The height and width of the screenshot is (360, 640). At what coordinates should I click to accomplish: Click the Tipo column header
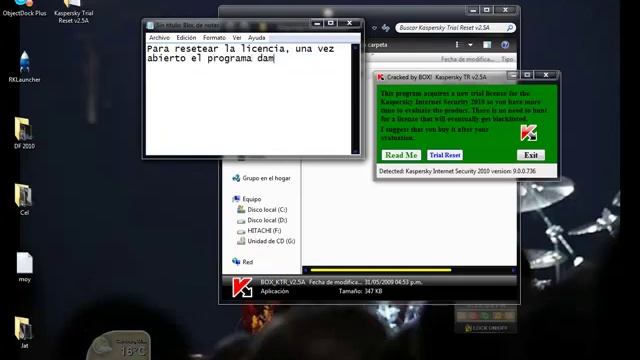click(x=507, y=59)
